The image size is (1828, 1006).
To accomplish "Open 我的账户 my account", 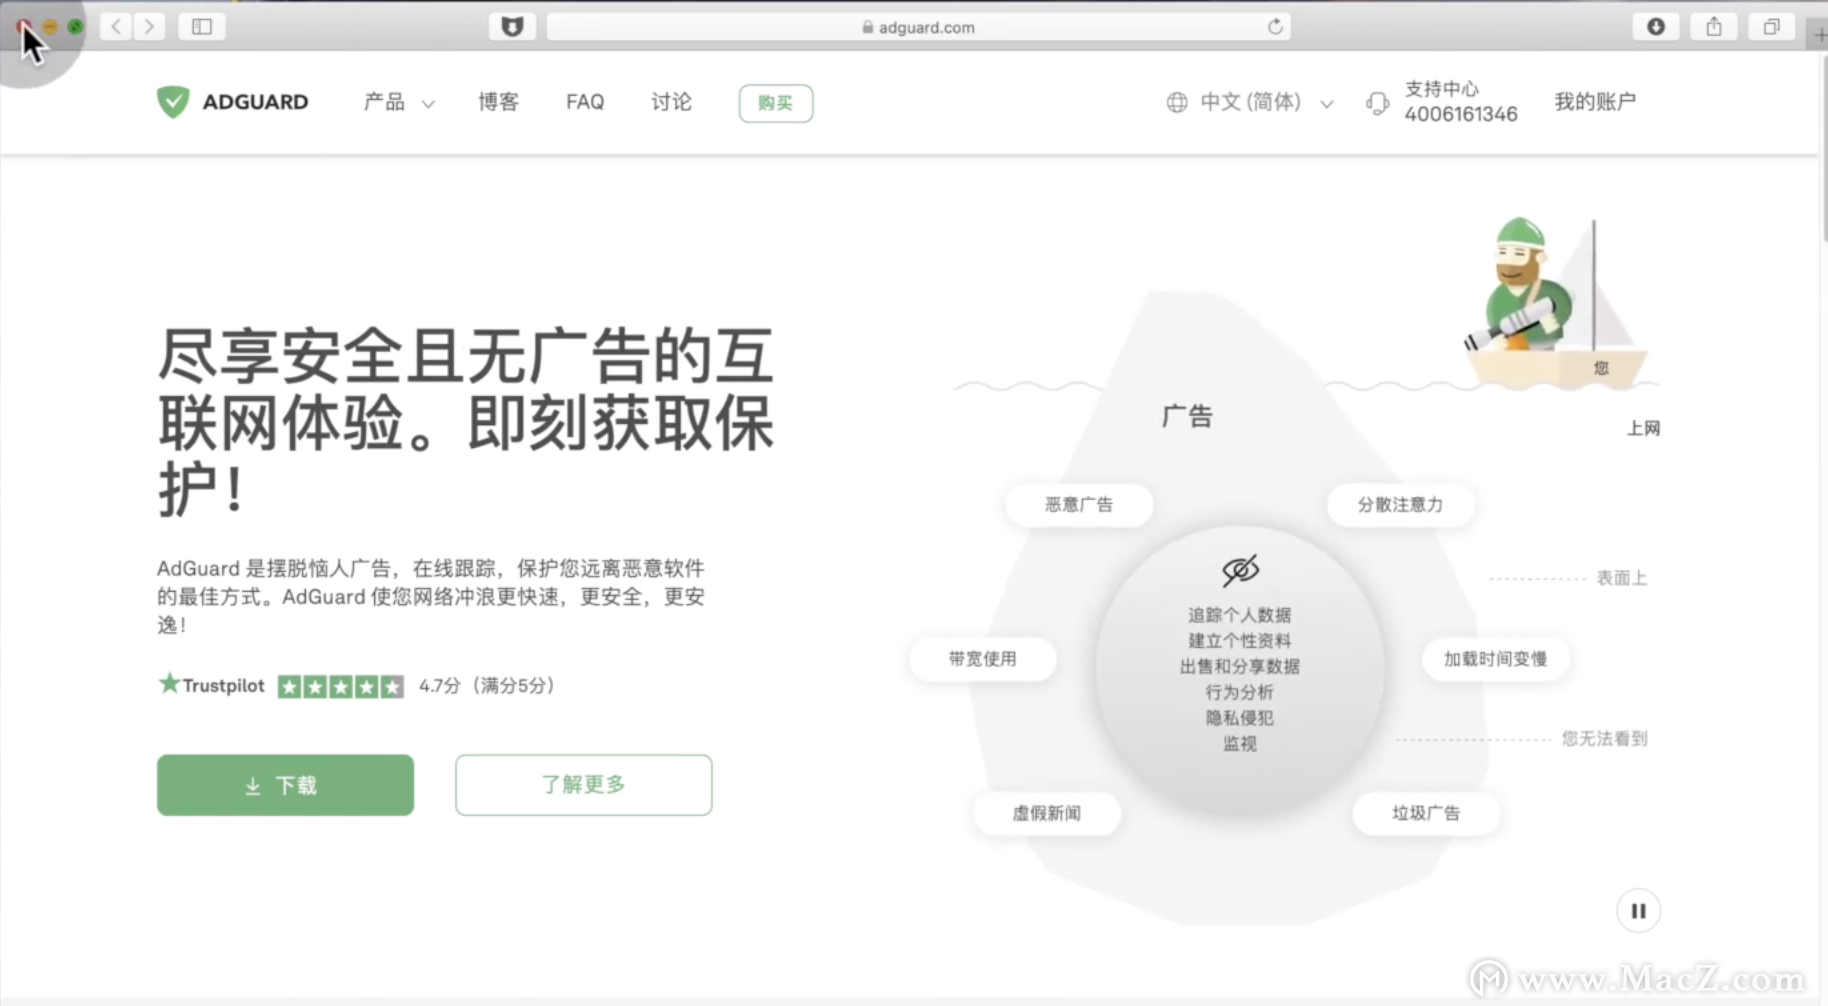I will click(x=1595, y=102).
